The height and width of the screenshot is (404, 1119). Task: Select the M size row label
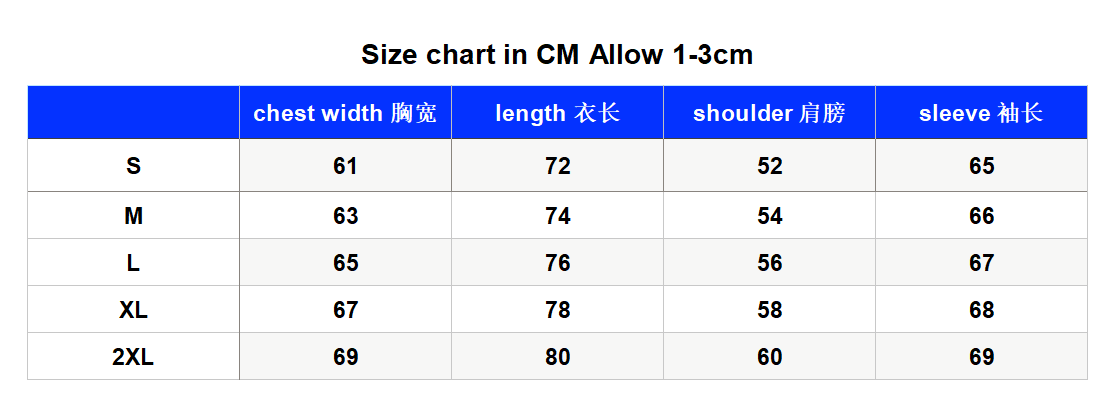[x=133, y=216]
